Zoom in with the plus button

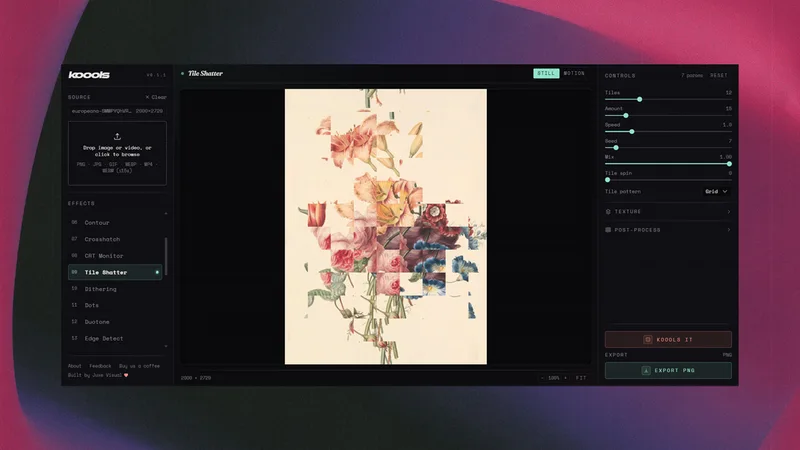click(565, 378)
